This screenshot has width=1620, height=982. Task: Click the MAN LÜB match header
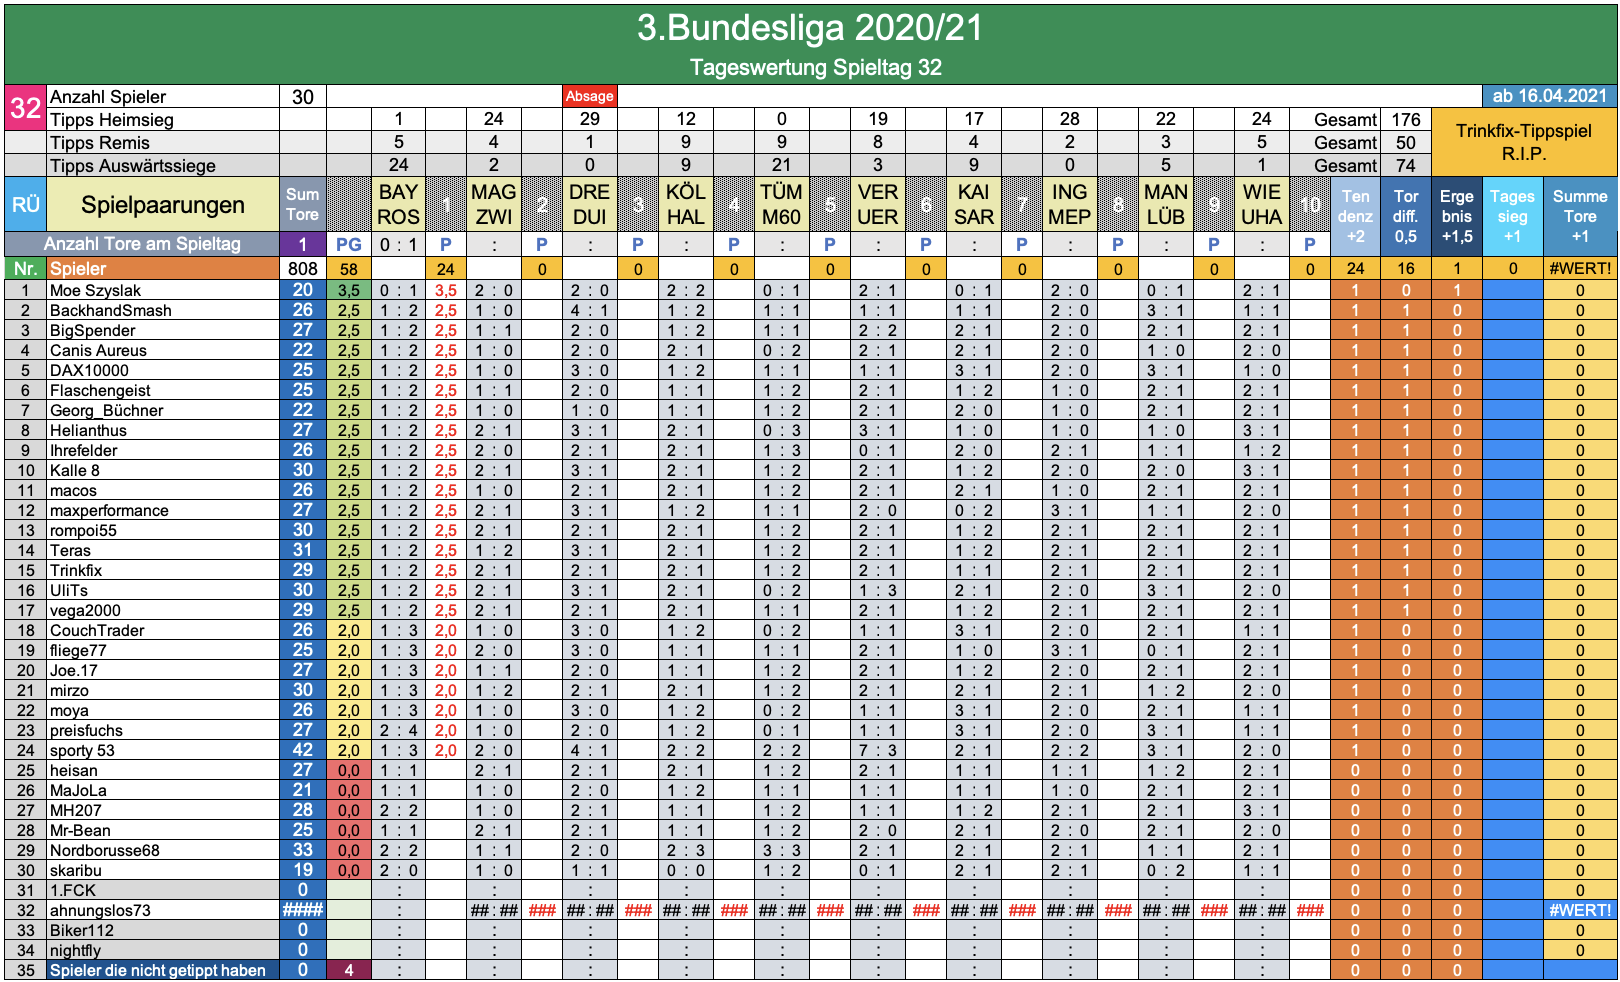point(1166,204)
